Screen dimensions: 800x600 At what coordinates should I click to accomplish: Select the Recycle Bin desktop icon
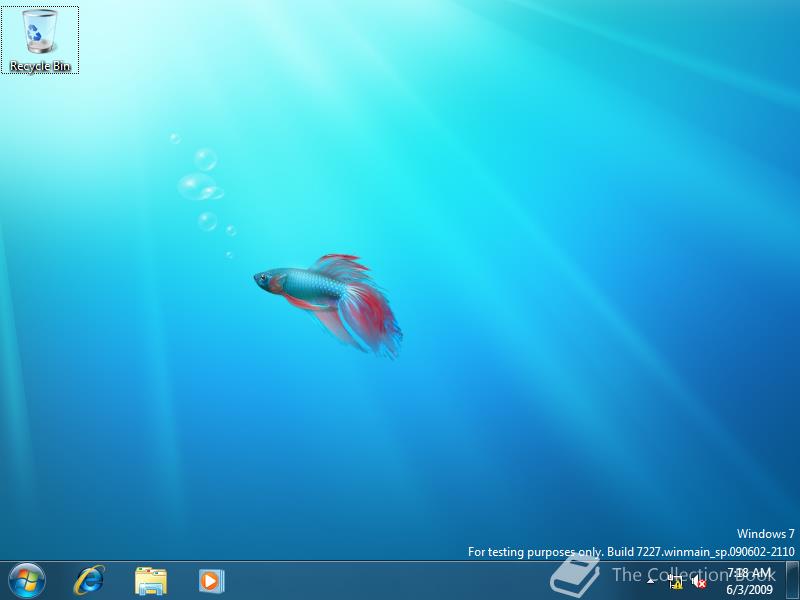[40, 40]
